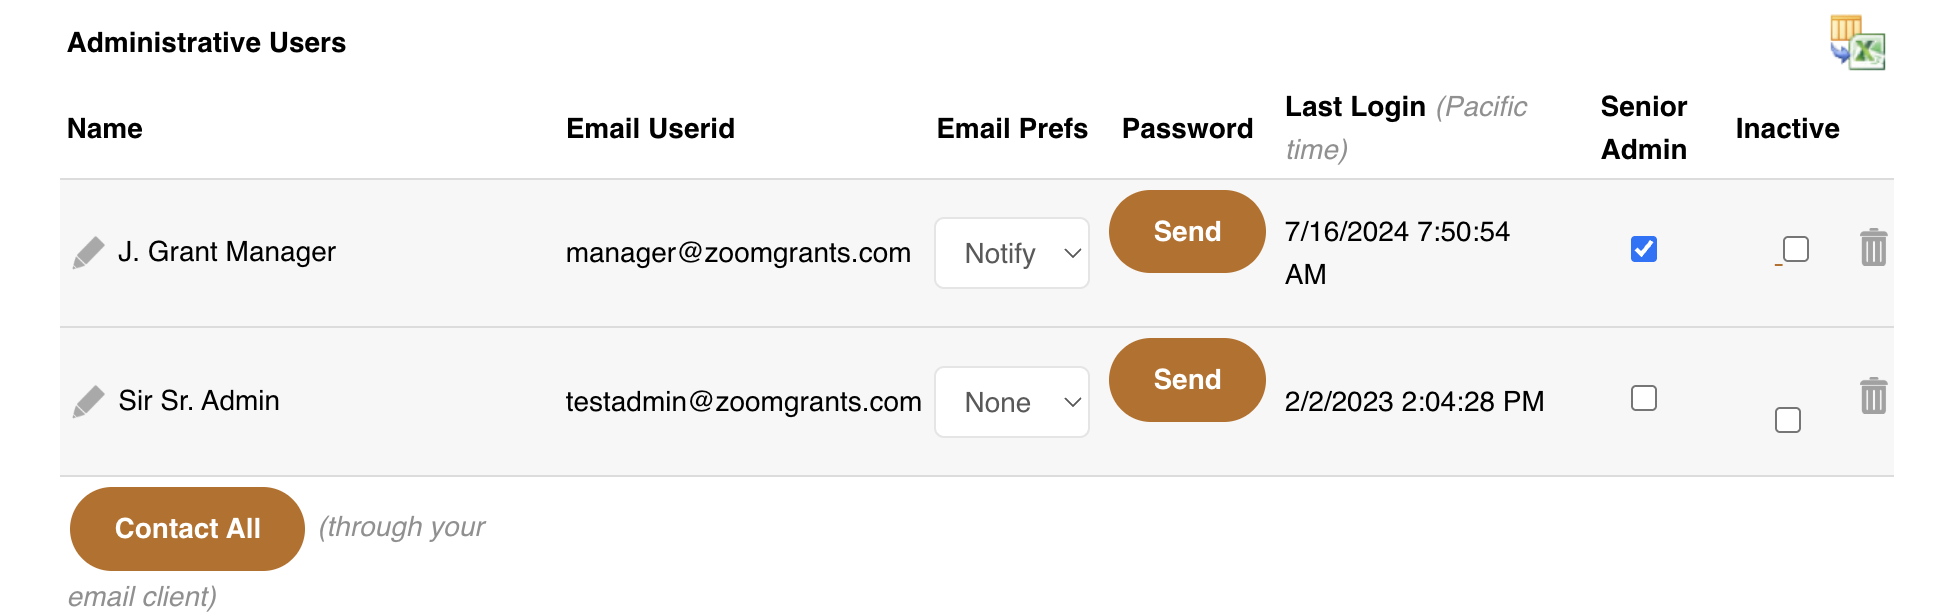Click the Last Login column header
The width and height of the screenshot is (1942, 616).
pyautogui.click(x=1355, y=107)
